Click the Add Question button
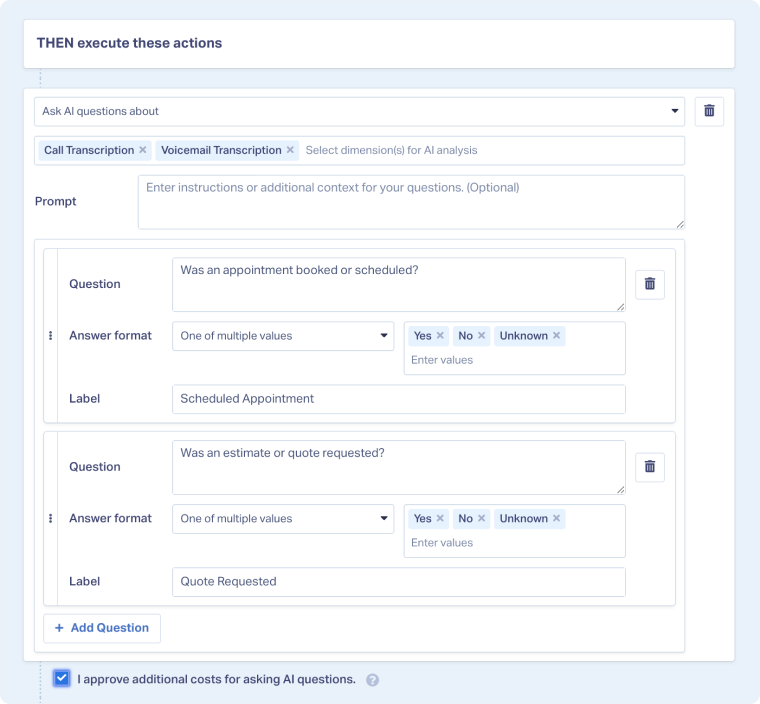This screenshot has width=760, height=704. 102,628
